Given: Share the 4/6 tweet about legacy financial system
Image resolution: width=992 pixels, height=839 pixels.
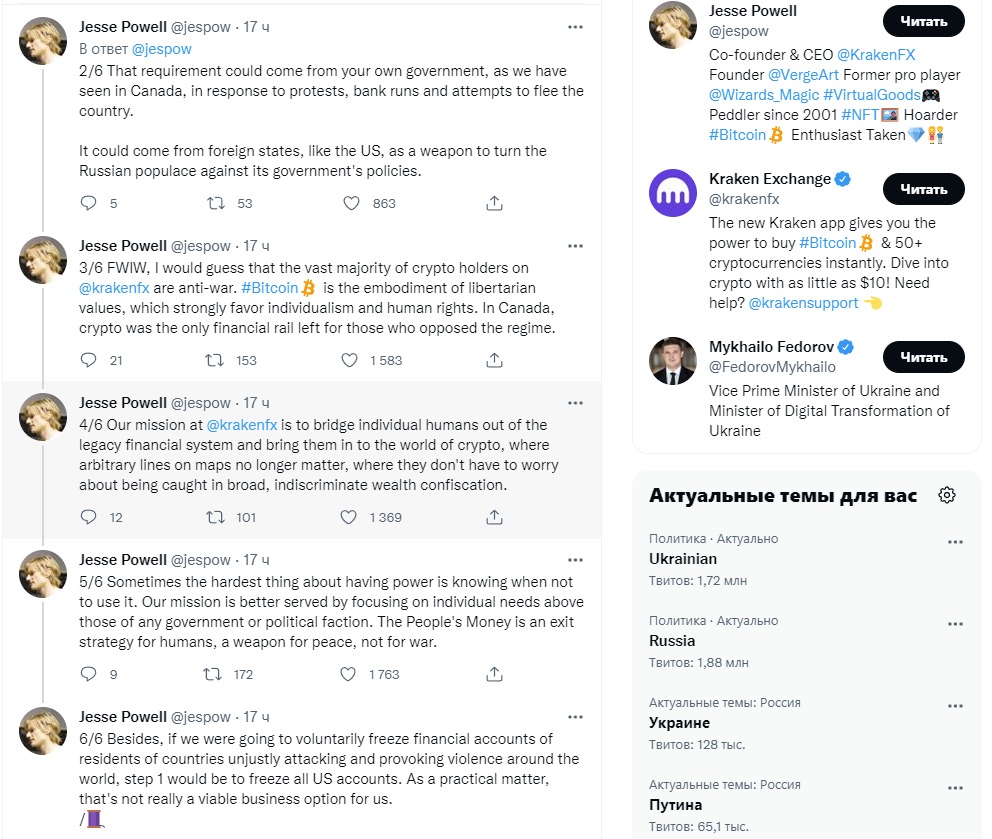Looking at the screenshot, I should point(494,517).
